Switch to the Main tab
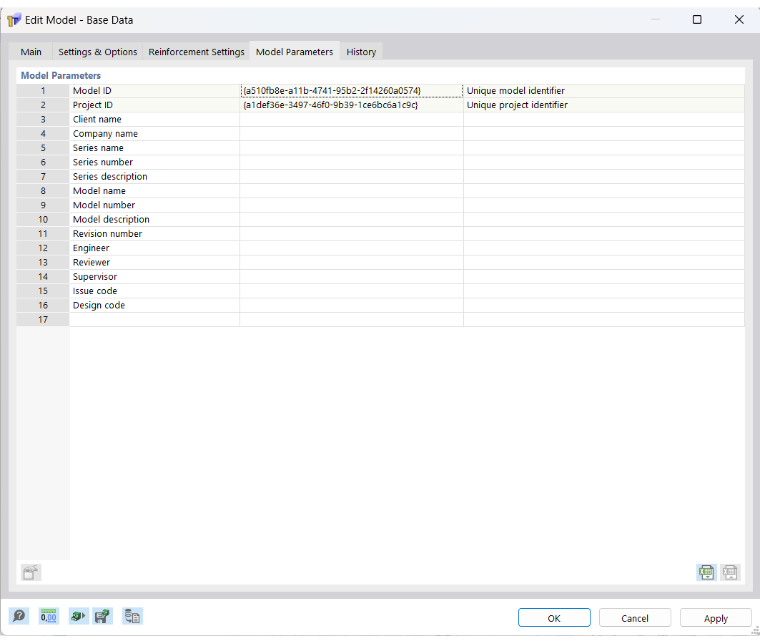Viewport: 760px width, 643px height. (x=31, y=52)
